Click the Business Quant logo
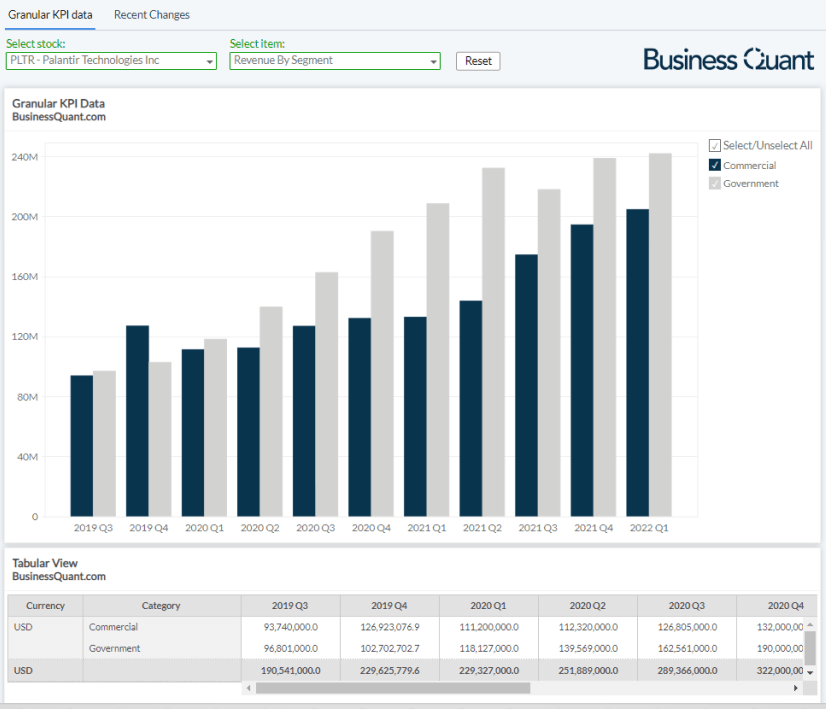 728,59
